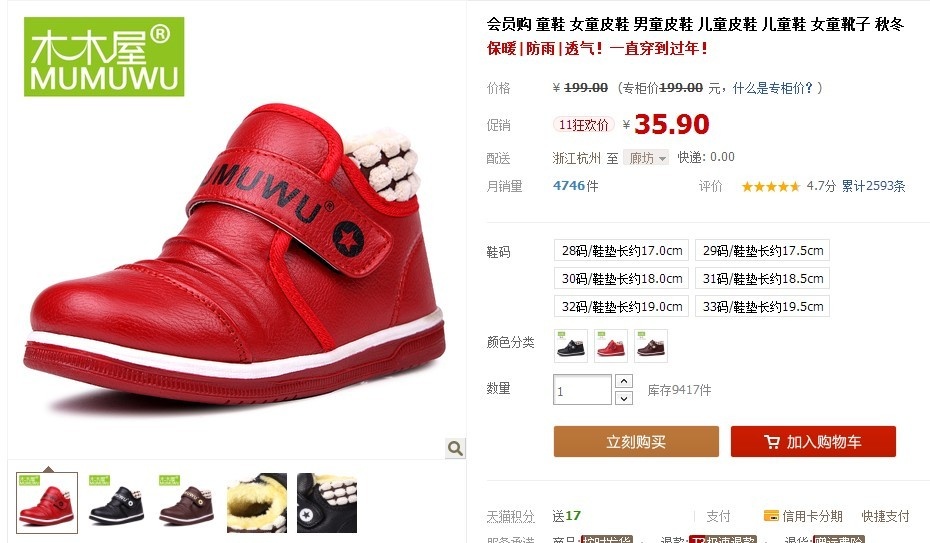Decrease quantity with the down arrow
The height and width of the screenshot is (543, 930).
pos(623,398)
